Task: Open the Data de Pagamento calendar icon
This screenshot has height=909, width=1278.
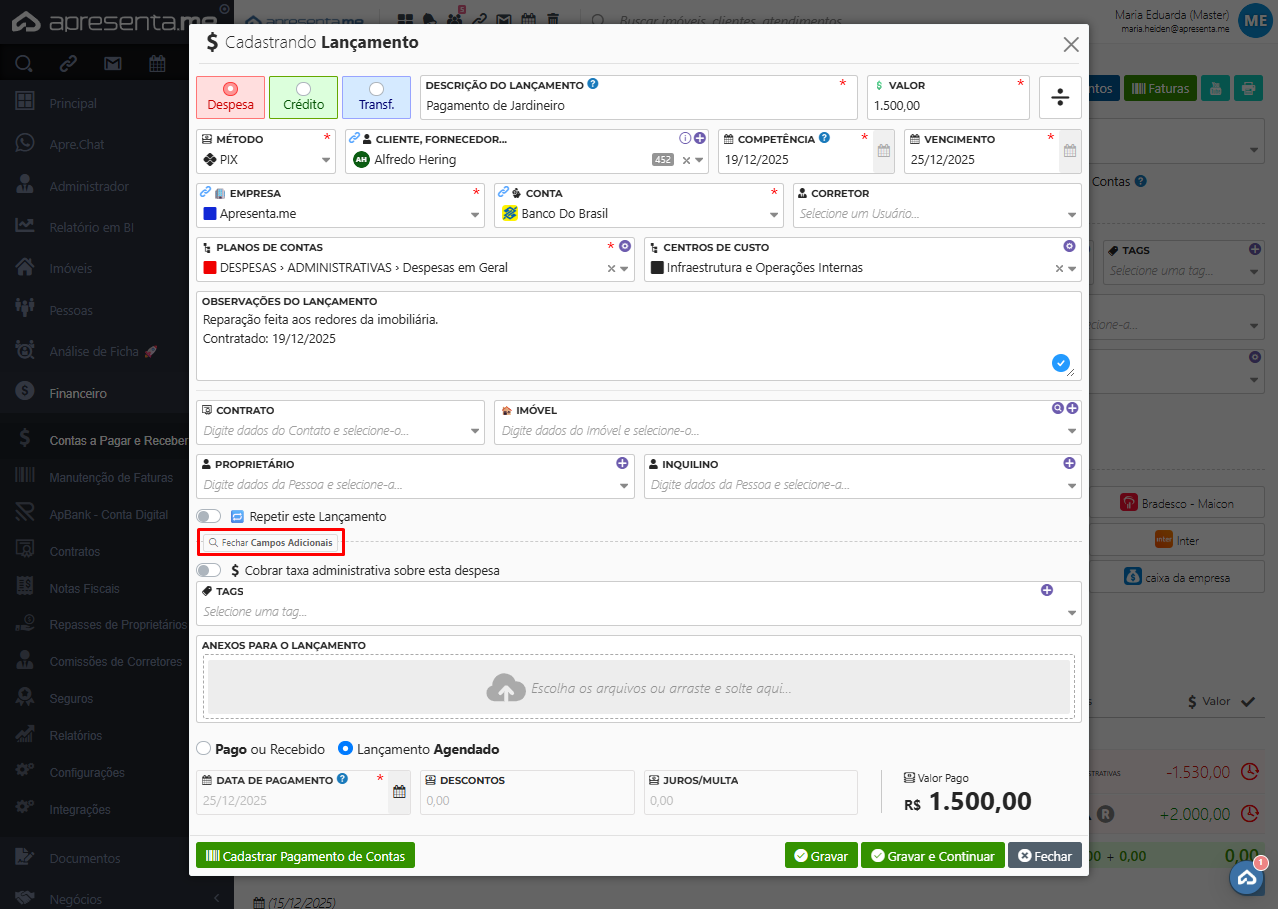Action: pyautogui.click(x=399, y=792)
